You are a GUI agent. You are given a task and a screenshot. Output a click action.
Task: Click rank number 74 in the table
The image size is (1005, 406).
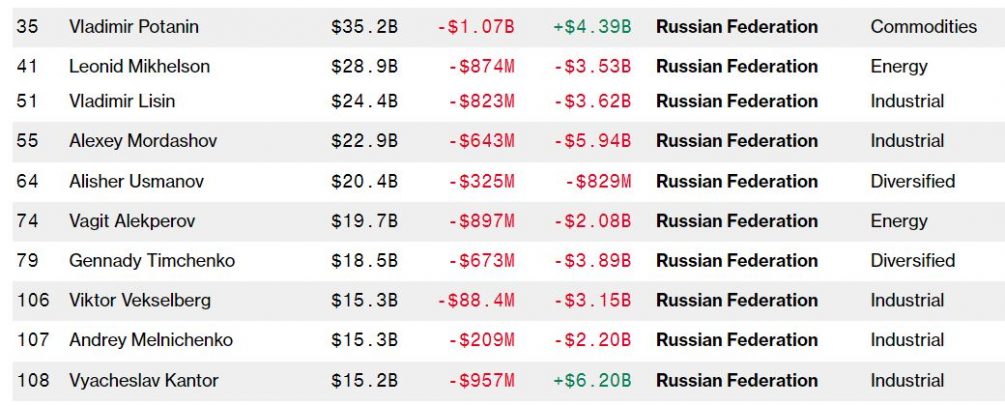28,221
